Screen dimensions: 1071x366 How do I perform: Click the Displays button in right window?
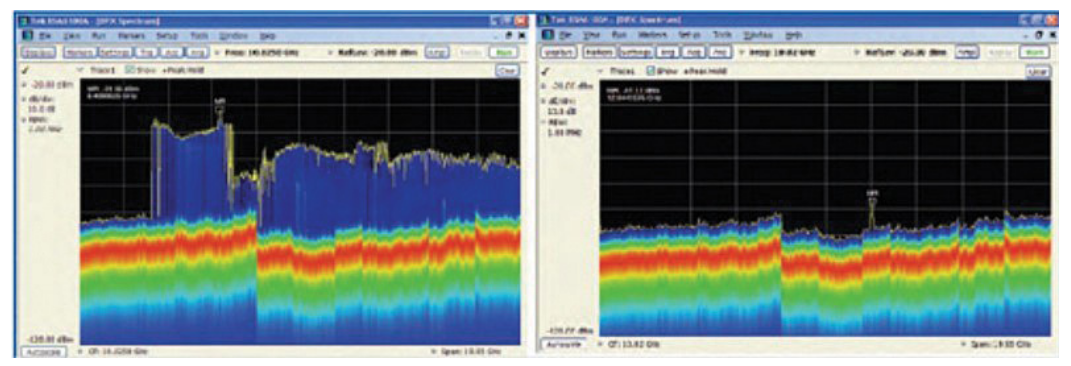coord(559,52)
